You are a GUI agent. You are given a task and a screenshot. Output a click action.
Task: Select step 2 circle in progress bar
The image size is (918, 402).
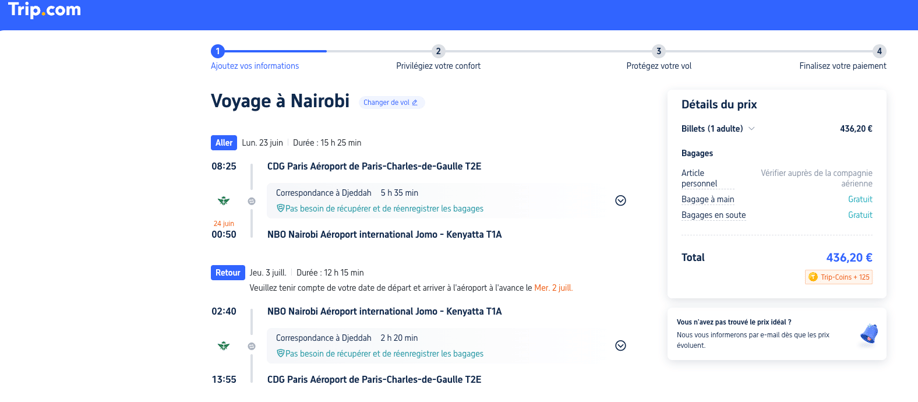pyautogui.click(x=438, y=51)
